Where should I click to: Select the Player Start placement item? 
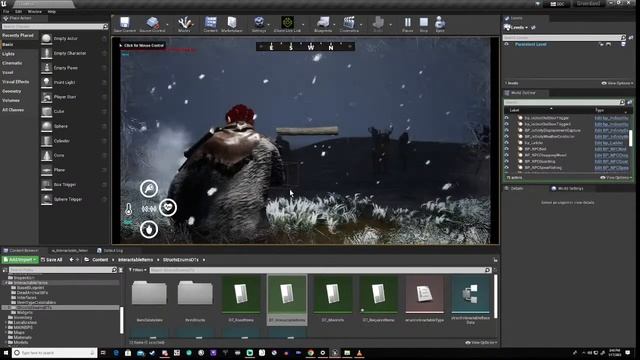click(74, 97)
